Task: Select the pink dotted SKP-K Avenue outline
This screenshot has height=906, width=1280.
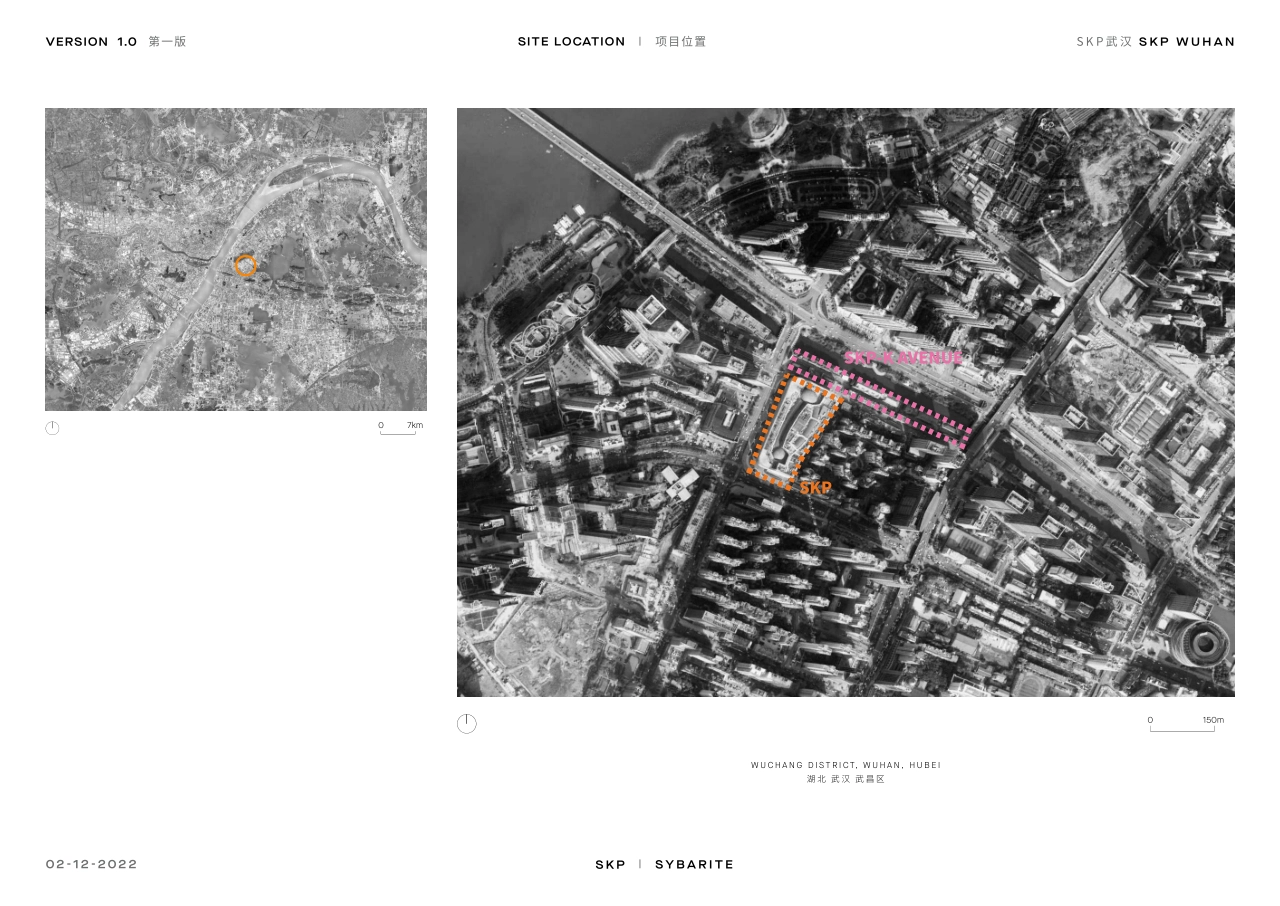Action: click(882, 398)
